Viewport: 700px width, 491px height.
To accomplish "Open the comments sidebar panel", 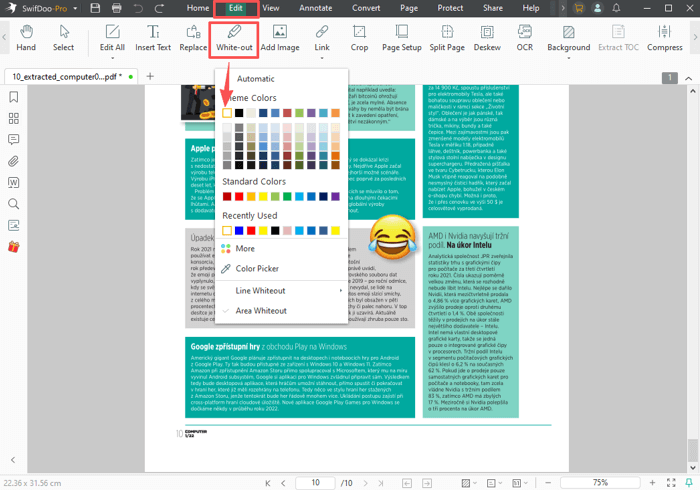I will click(14, 140).
